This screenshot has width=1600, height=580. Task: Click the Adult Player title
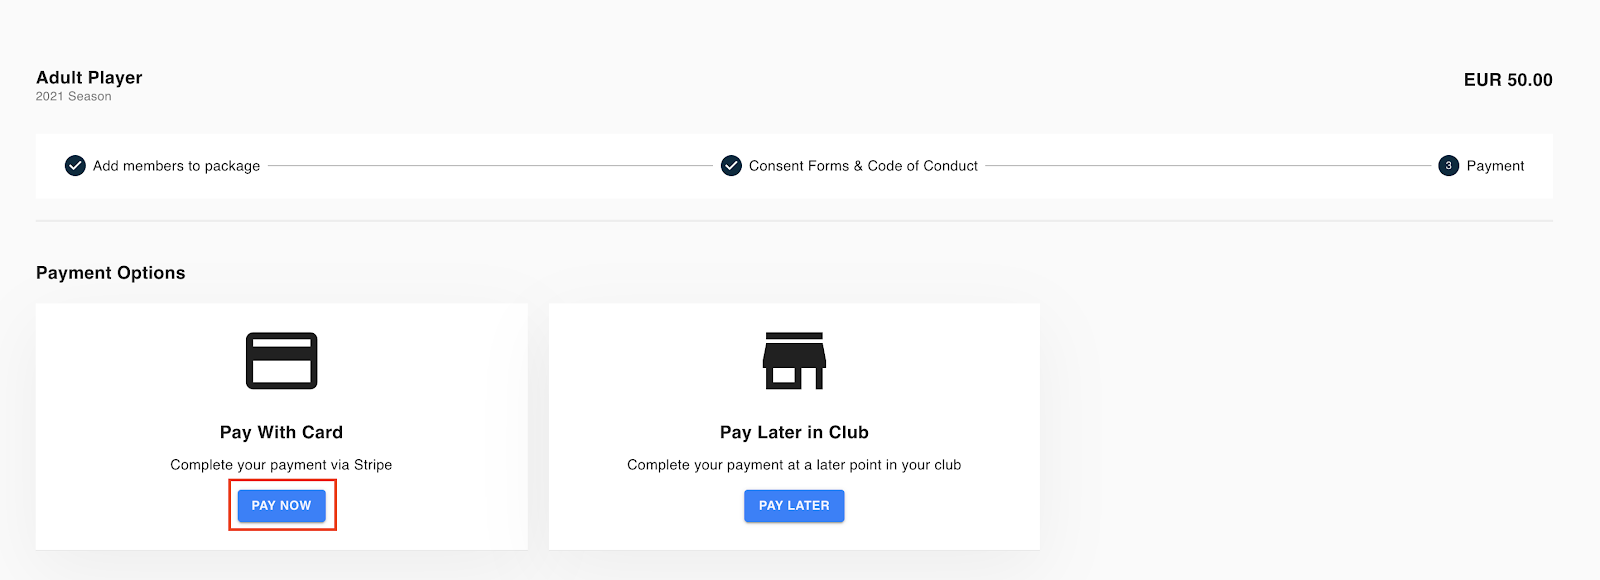(89, 77)
